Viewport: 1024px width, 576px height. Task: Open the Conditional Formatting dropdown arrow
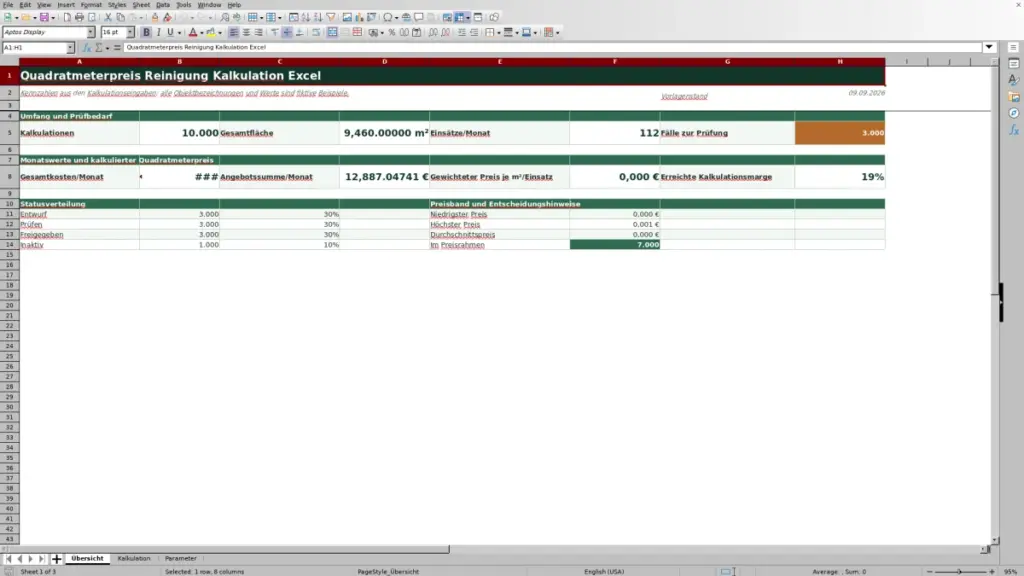(557, 33)
